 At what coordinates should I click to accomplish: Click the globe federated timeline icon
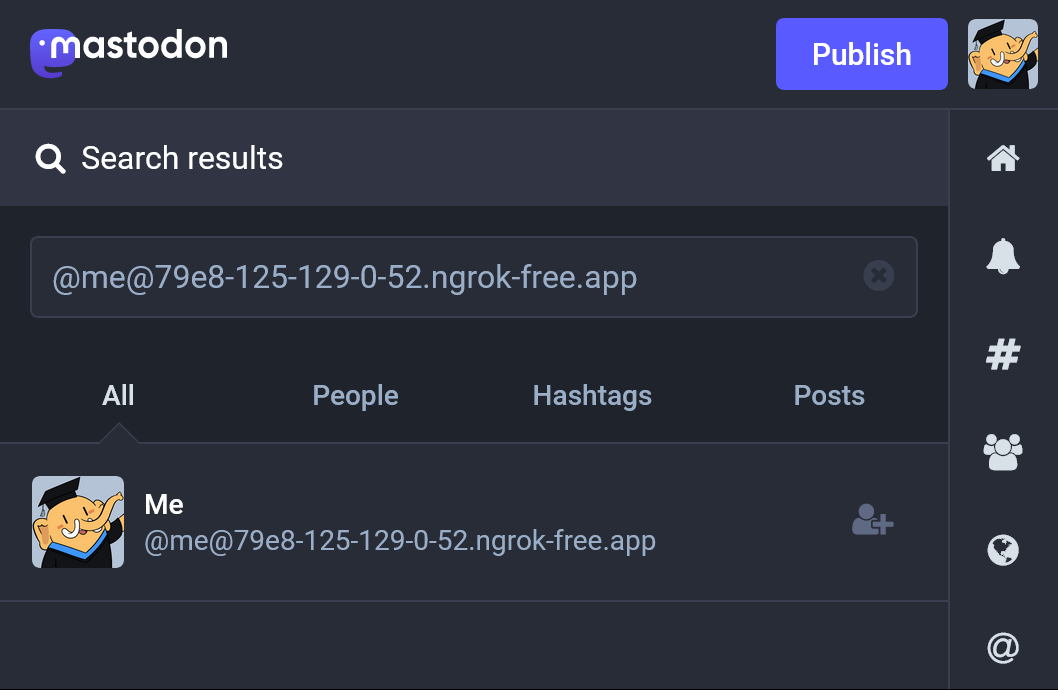(x=1003, y=551)
